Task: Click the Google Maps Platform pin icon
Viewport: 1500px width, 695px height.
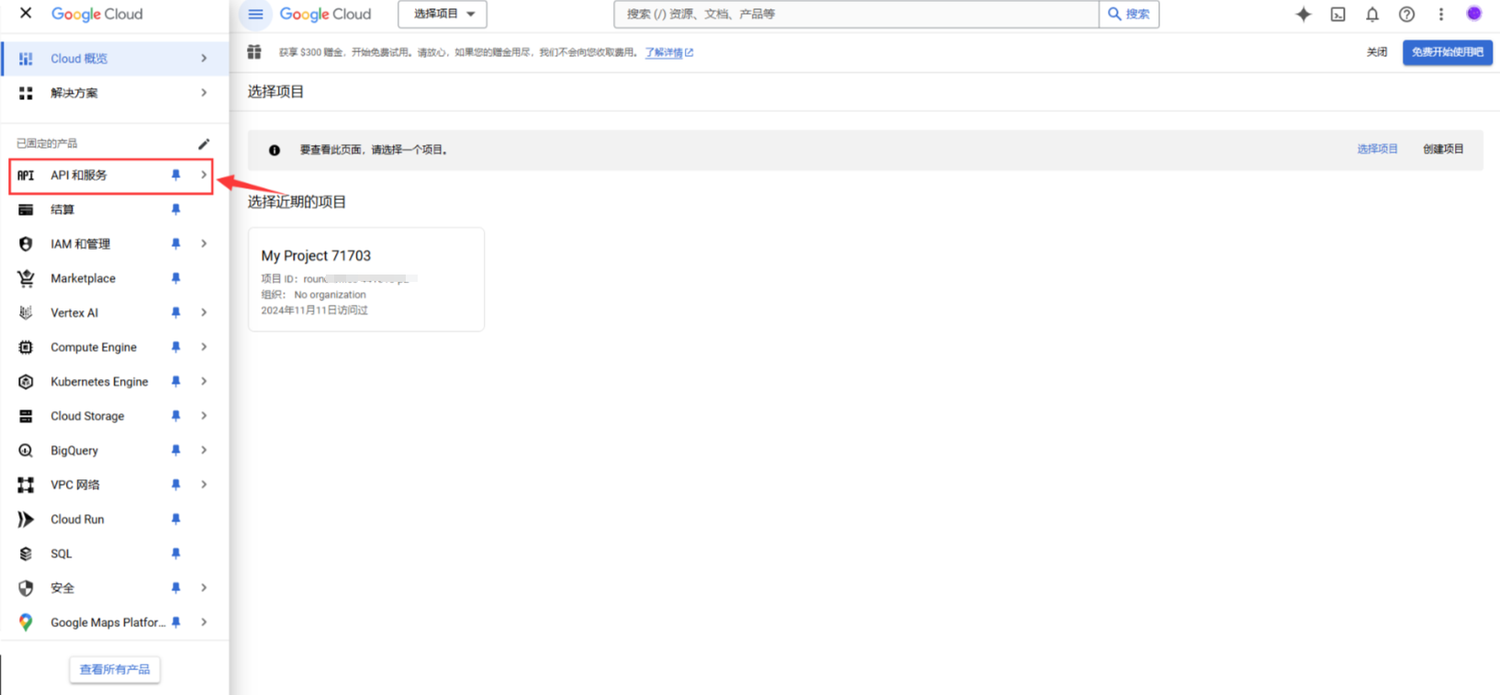Action: coord(26,622)
